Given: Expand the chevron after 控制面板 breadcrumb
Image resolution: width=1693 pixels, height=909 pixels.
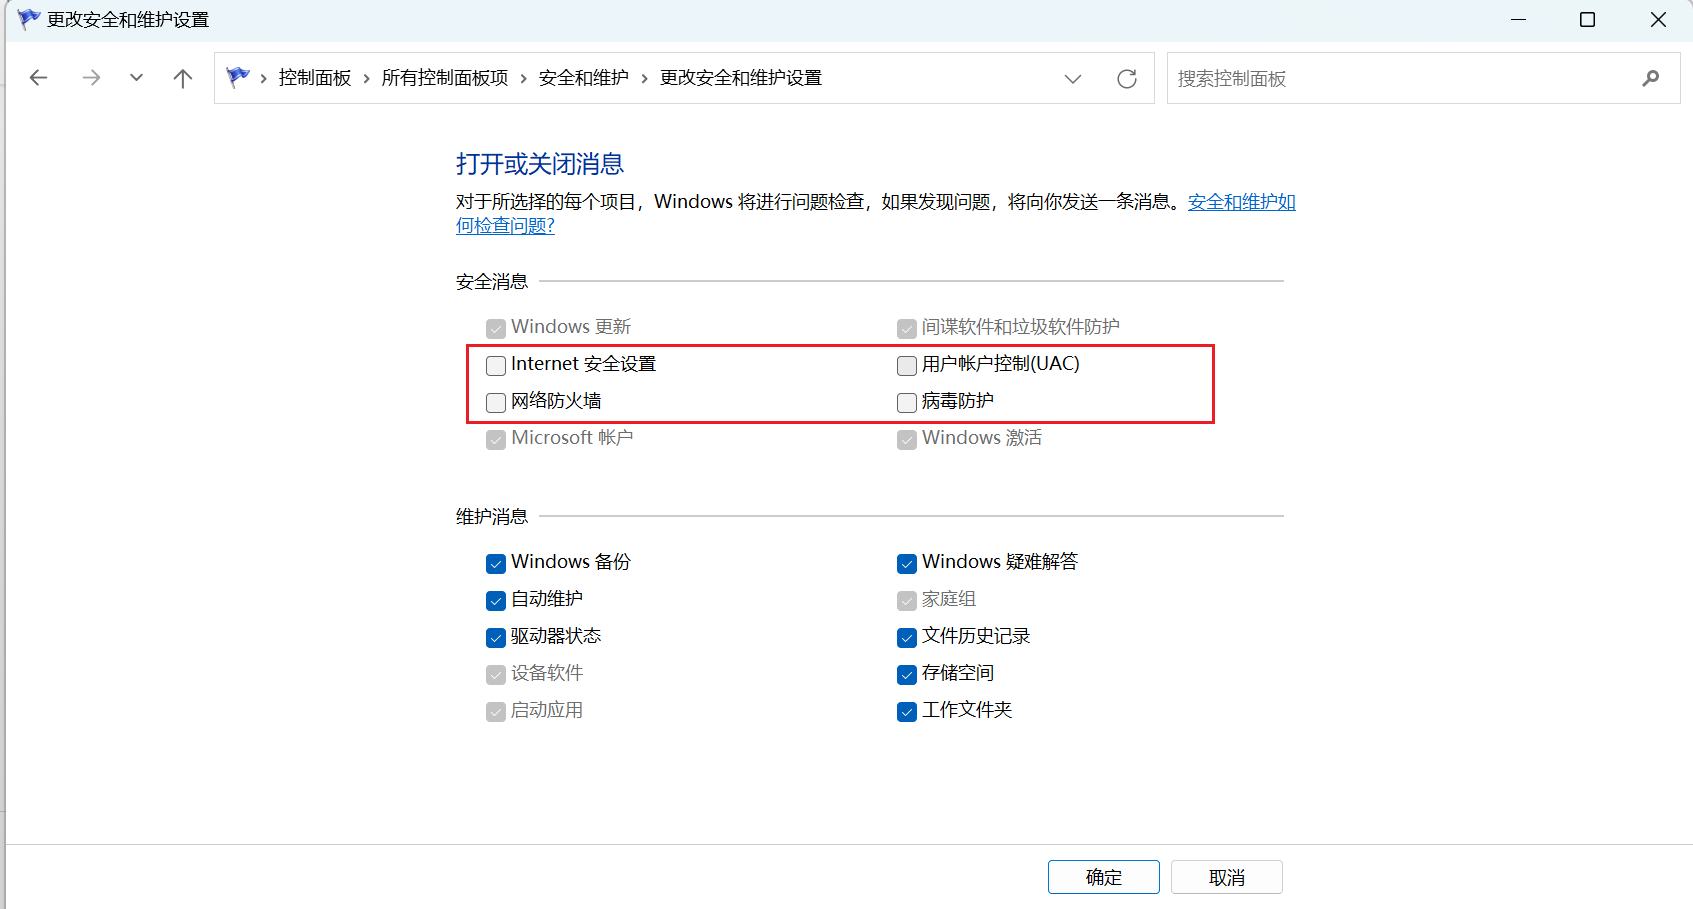Looking at the screenshot, I should pos(367,78).
